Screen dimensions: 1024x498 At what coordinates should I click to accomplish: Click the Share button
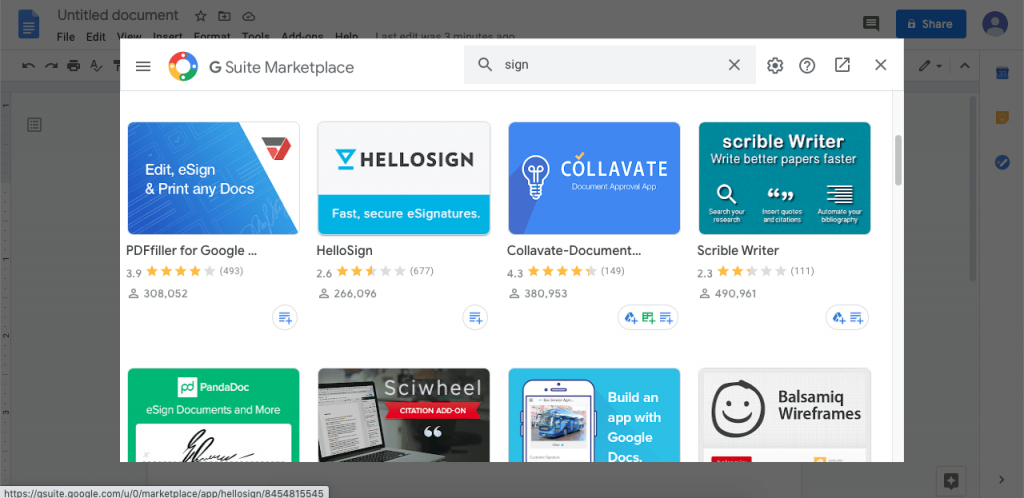click(931, 24)
